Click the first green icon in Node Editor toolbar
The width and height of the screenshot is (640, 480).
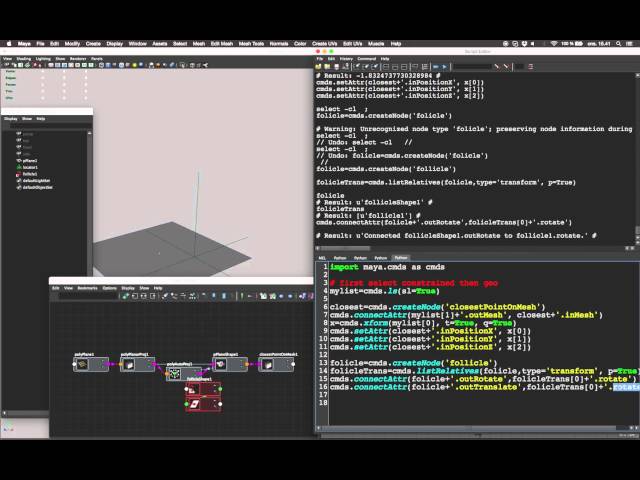(126, 296)
